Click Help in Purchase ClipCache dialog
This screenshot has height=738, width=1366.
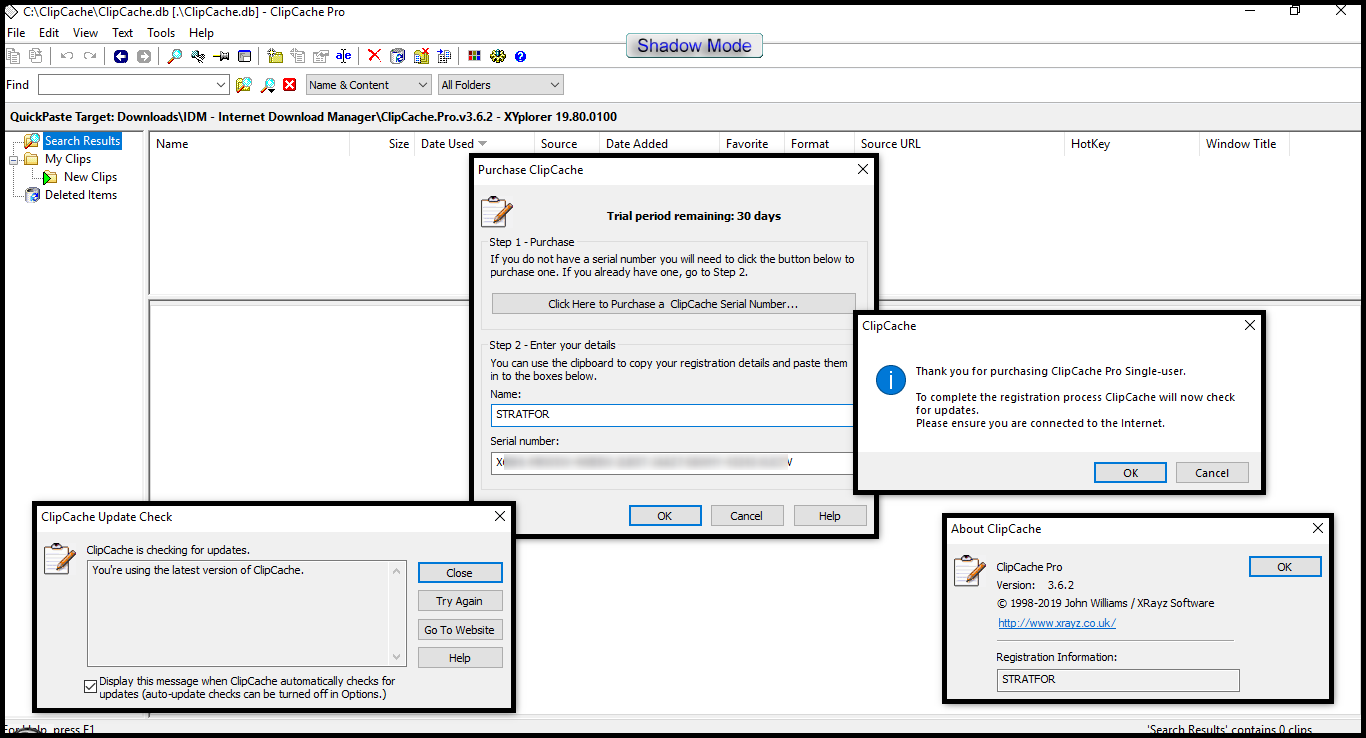click(x=830, y=516)
